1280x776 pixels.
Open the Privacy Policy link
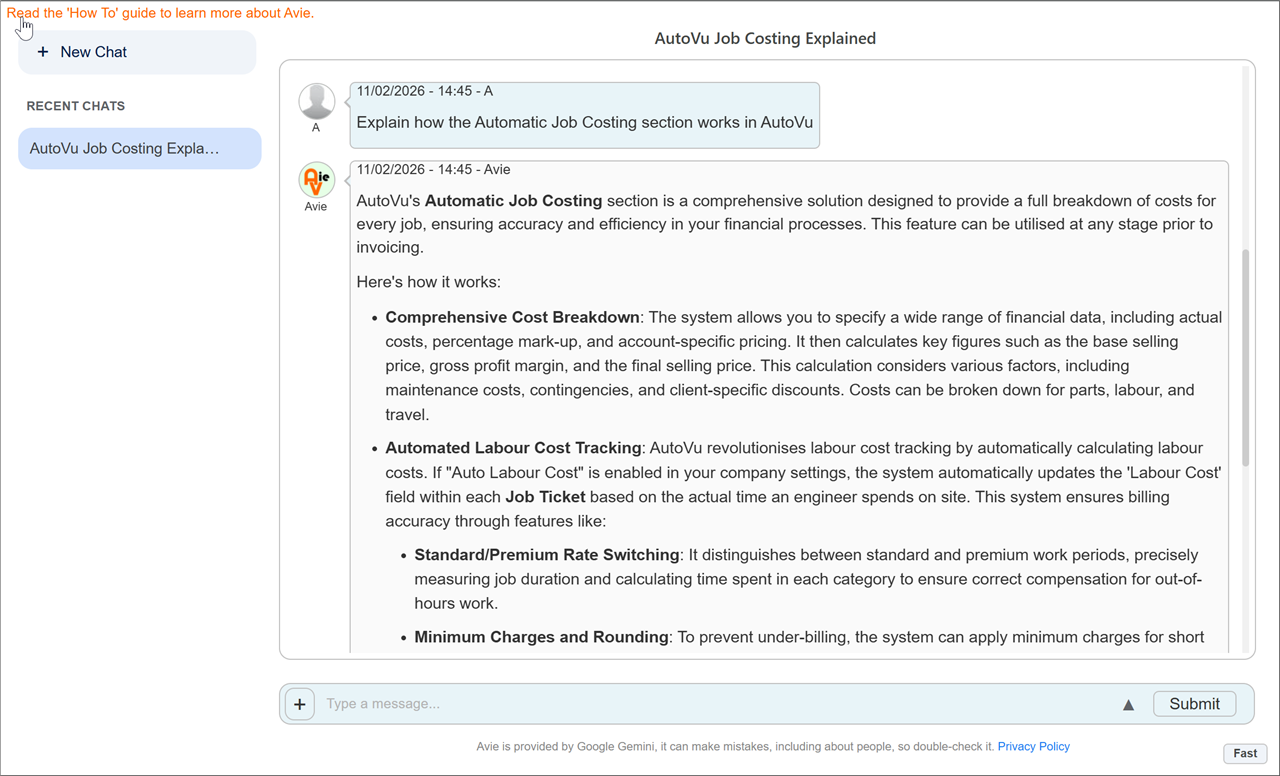click(1033, 746)
